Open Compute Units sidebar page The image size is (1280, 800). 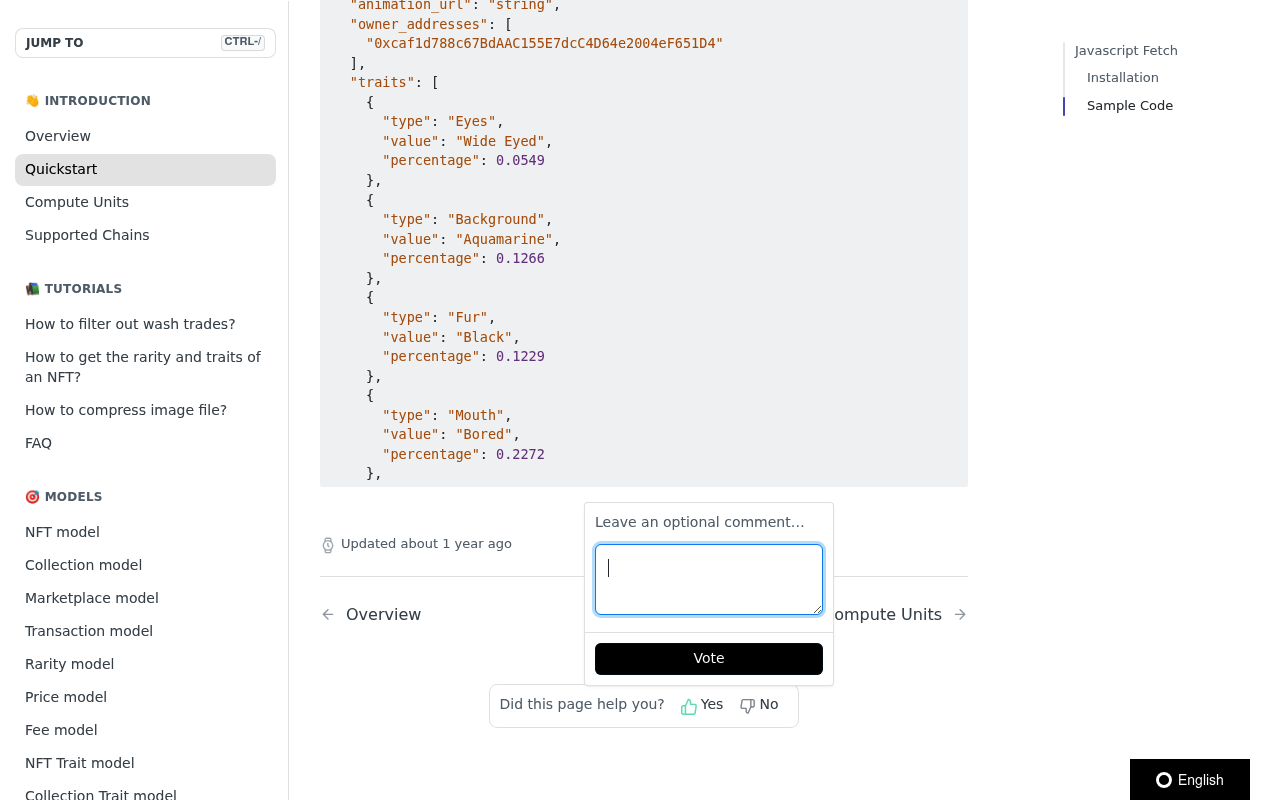point(145,202)
